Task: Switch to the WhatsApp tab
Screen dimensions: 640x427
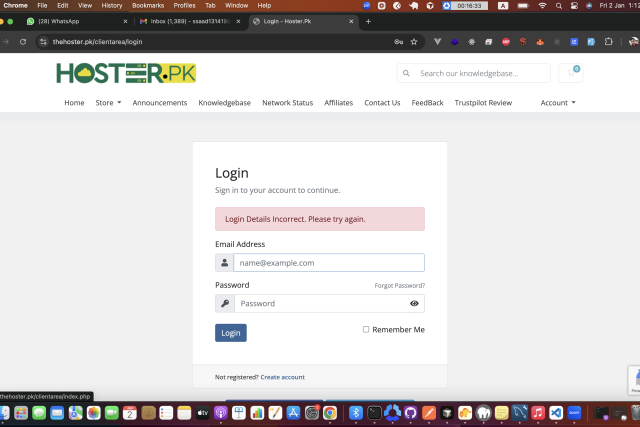Action: (70, 21)
